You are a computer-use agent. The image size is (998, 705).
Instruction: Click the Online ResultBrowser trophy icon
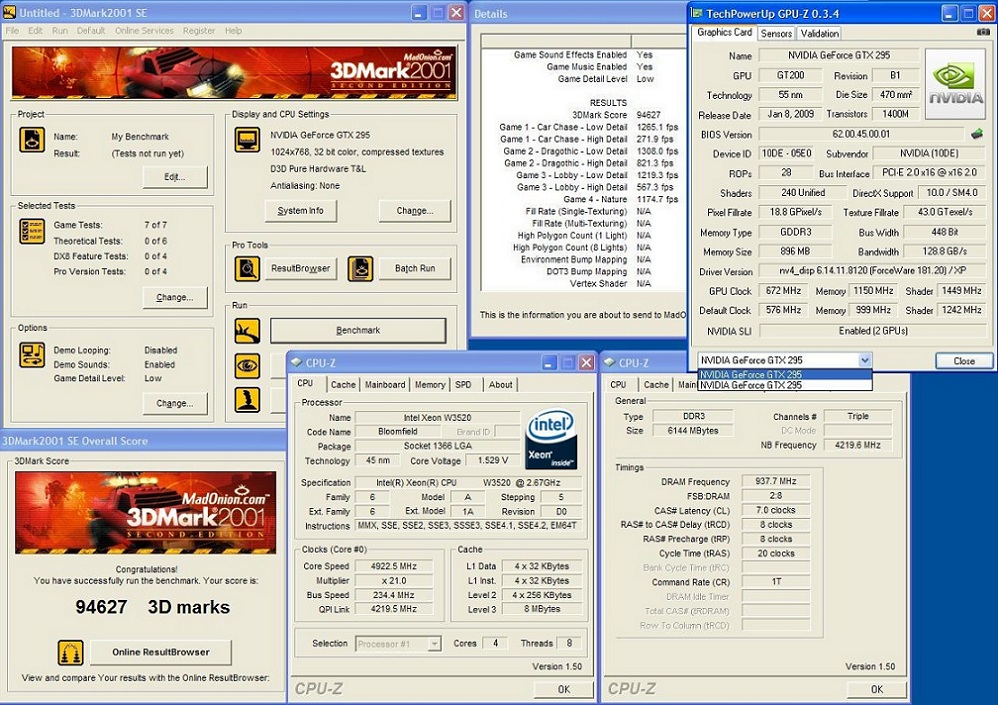(x=71, y=652)
